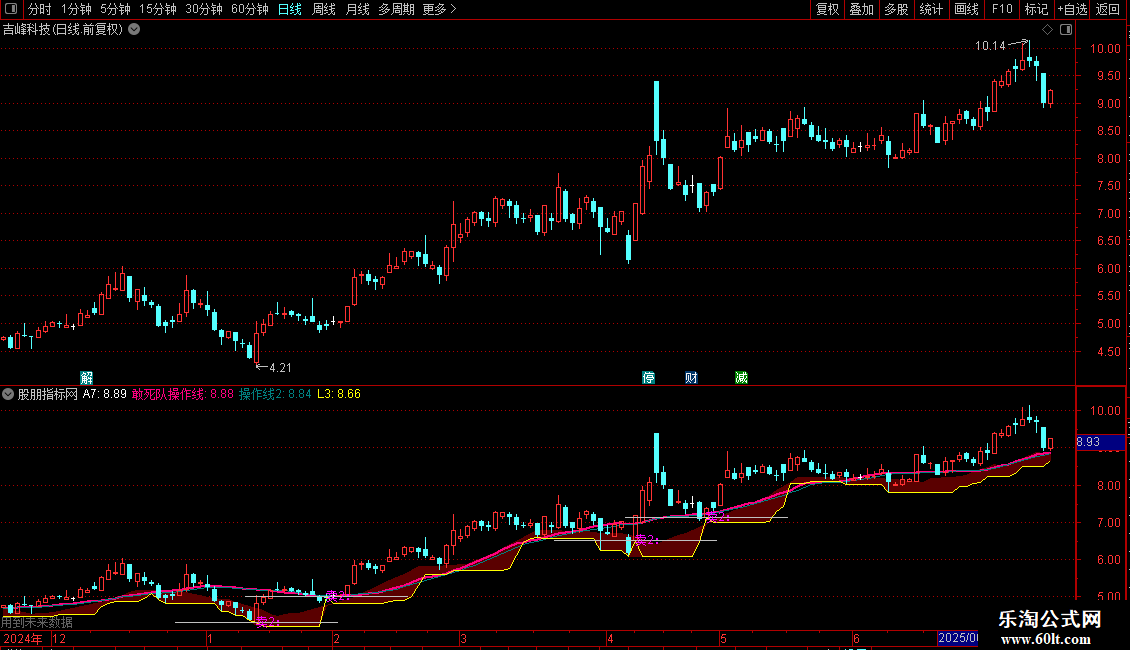Switch to 分时 intraday view
1130x650 pixels.
tap(40, 9)
